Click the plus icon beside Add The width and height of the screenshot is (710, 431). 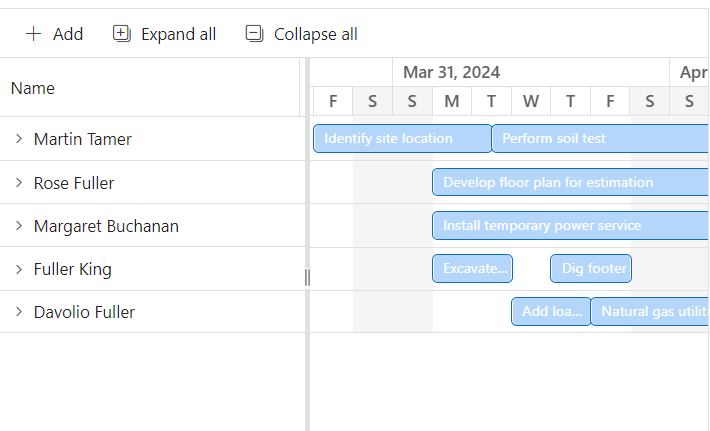(x=34, y=34)
